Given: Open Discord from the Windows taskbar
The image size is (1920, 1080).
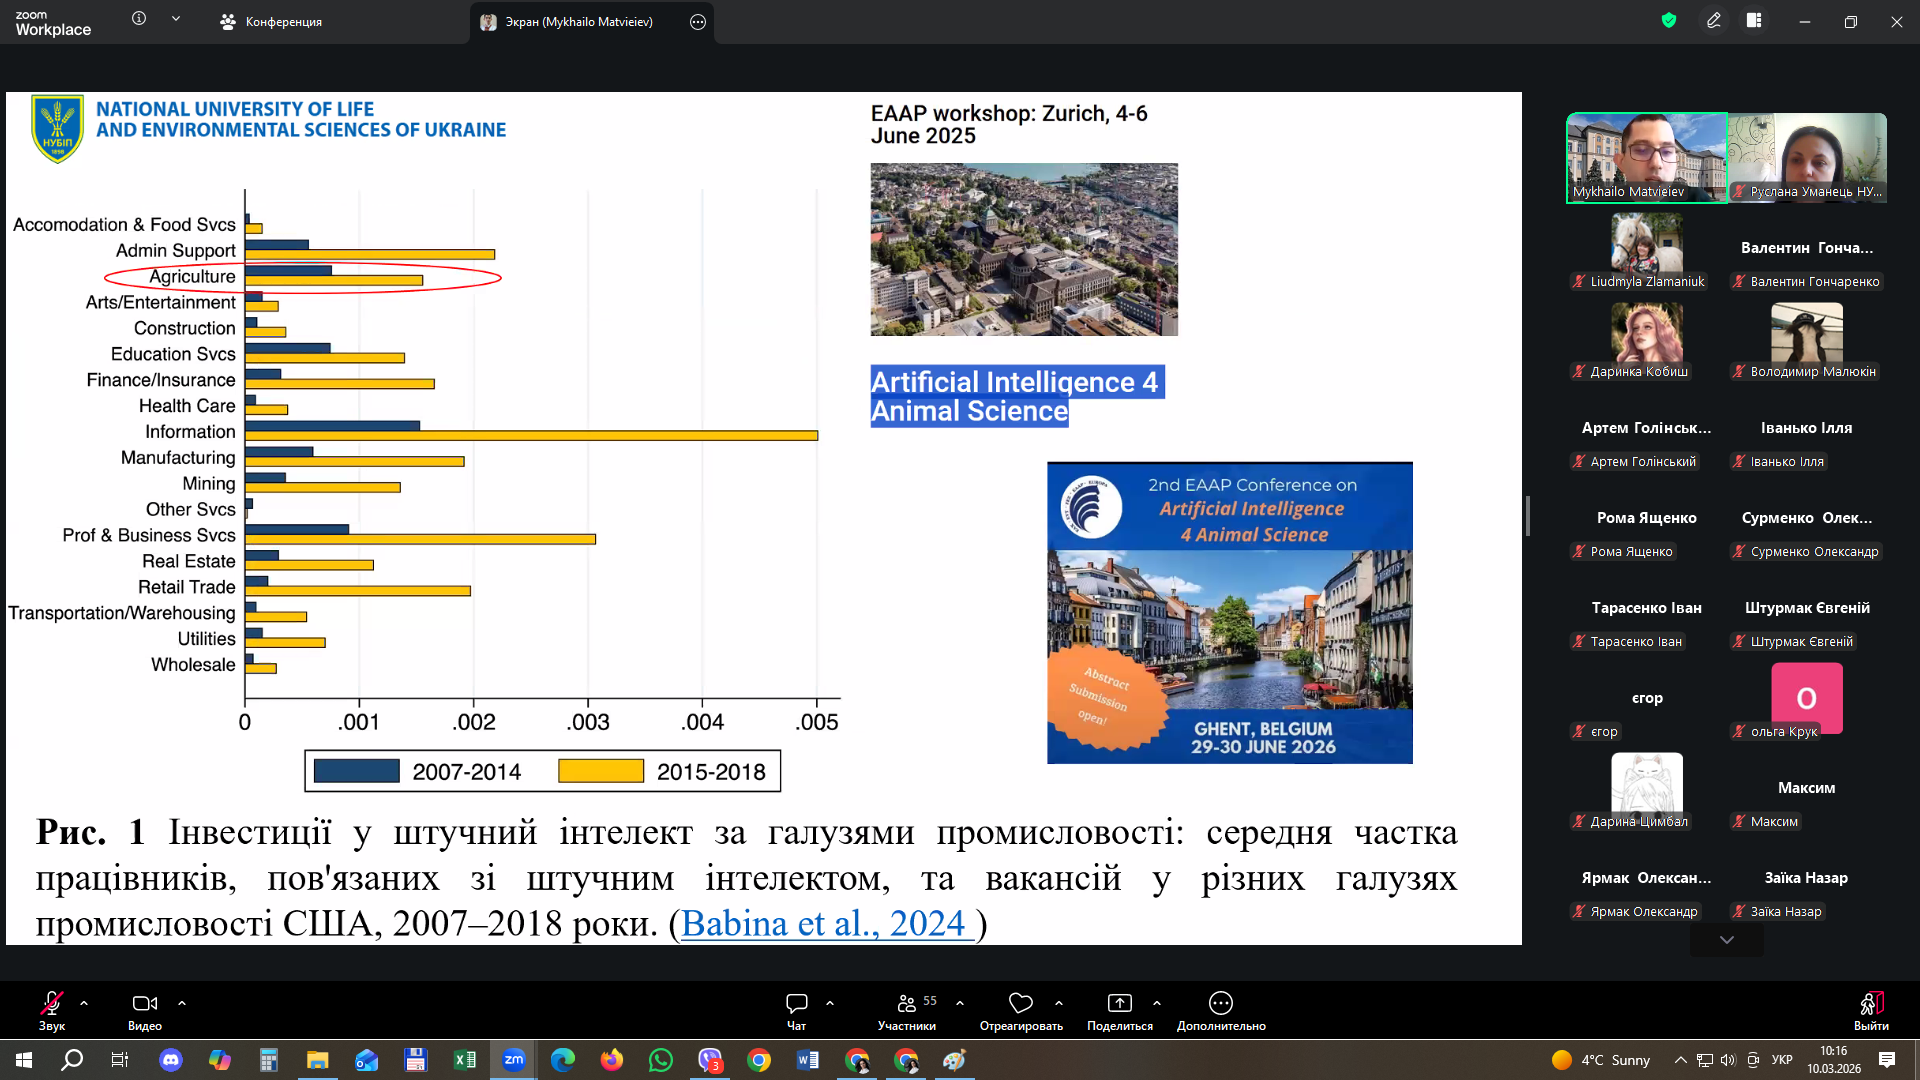Looking at the screenshot, I should [x=171, y=1060].
